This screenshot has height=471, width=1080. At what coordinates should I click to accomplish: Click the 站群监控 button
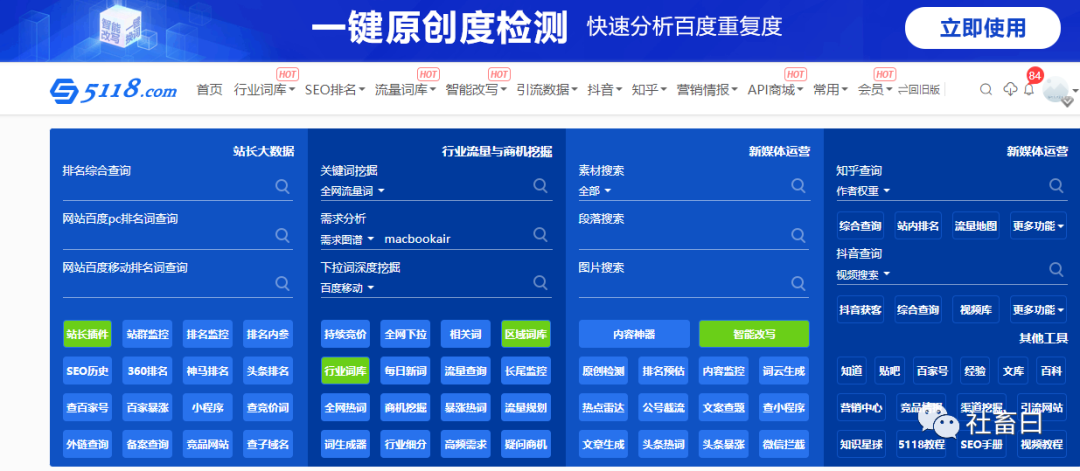point(147,334)
